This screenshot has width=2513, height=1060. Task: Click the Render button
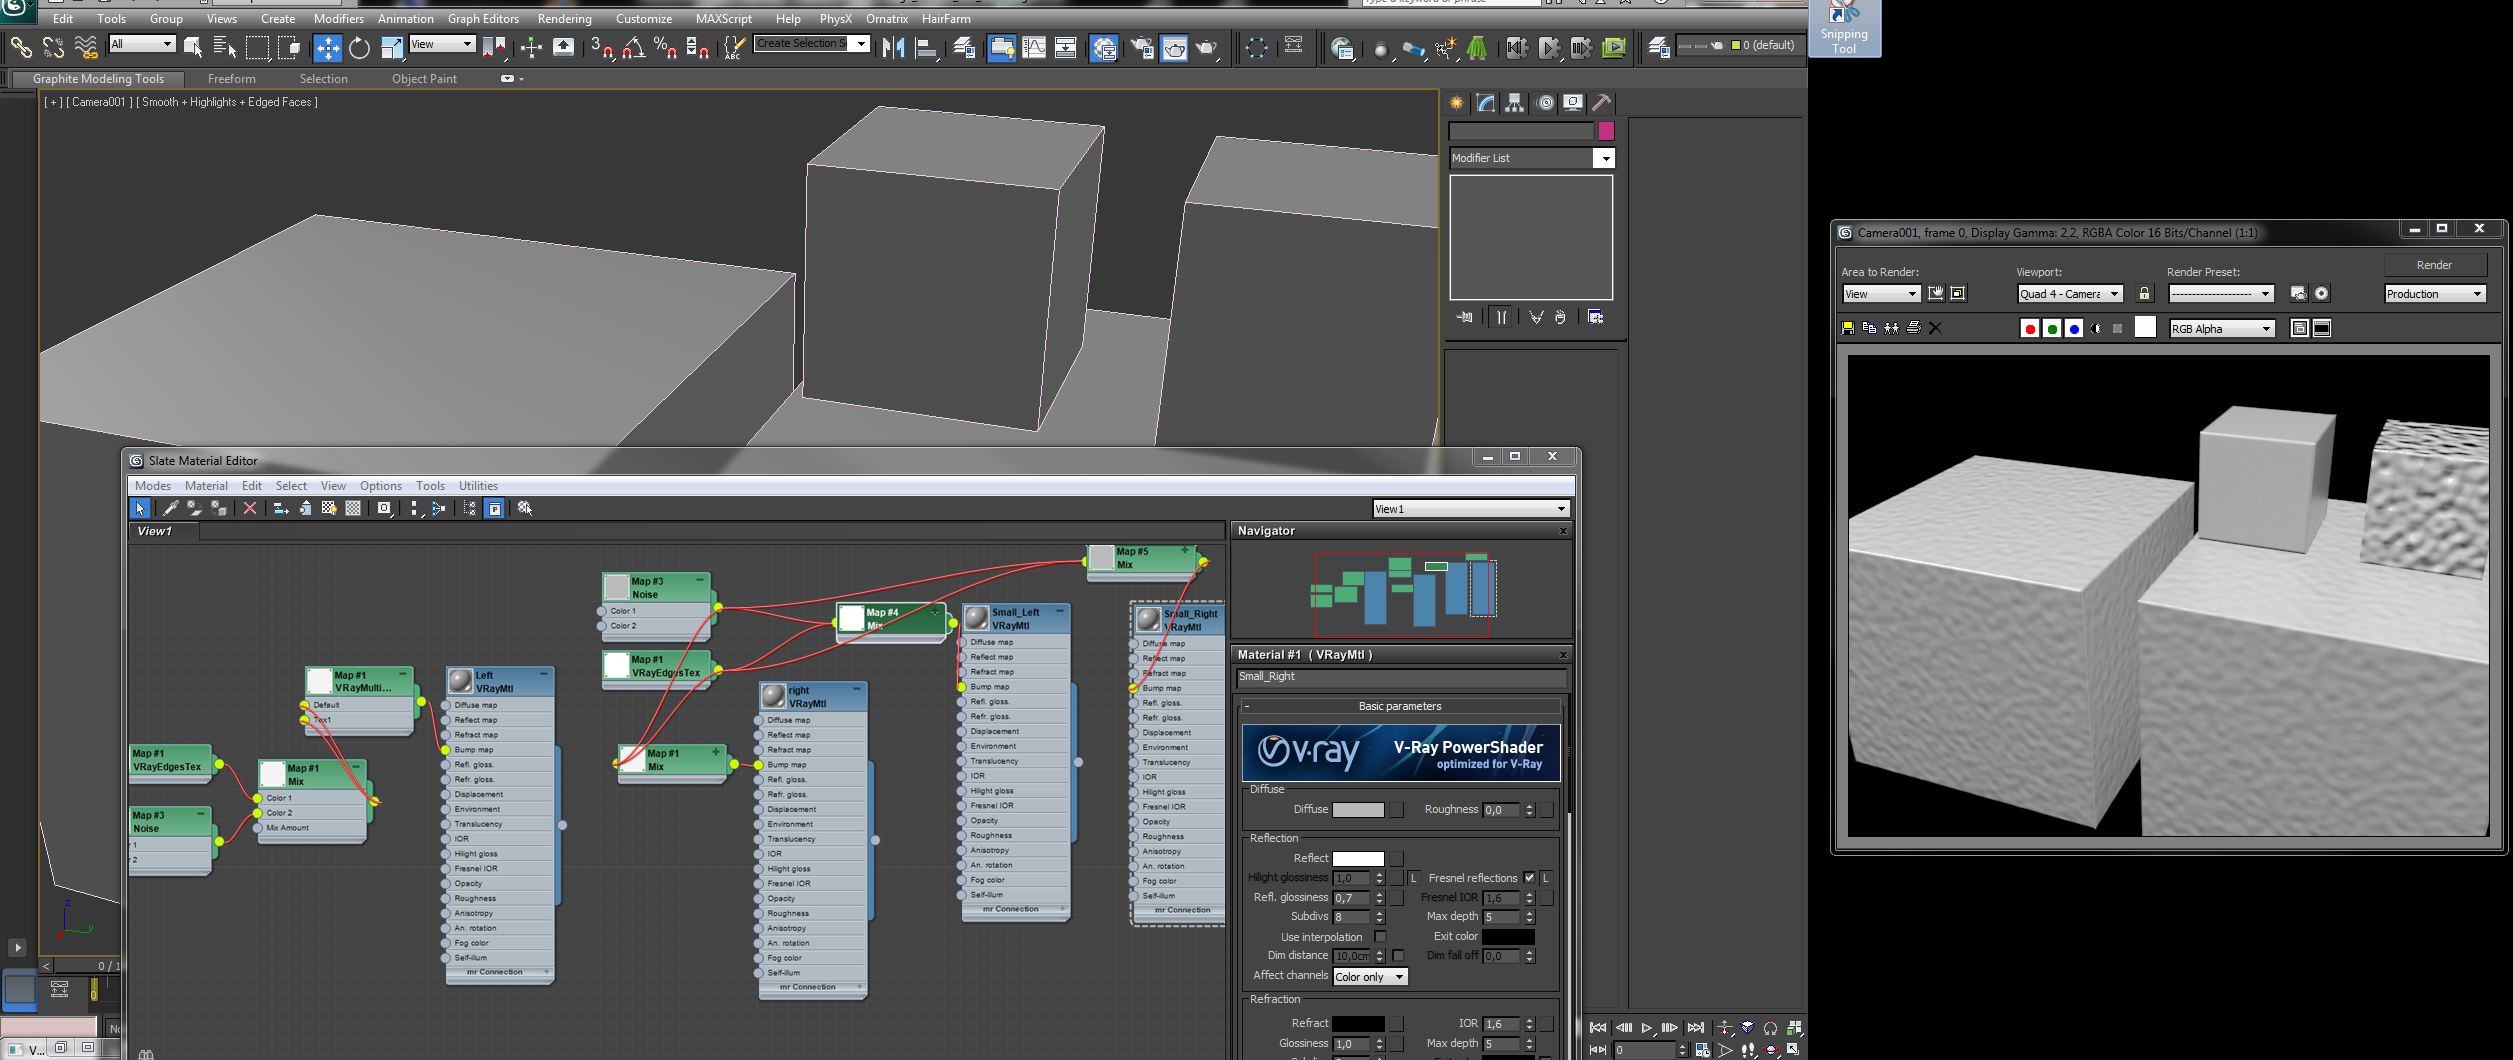2435,265
